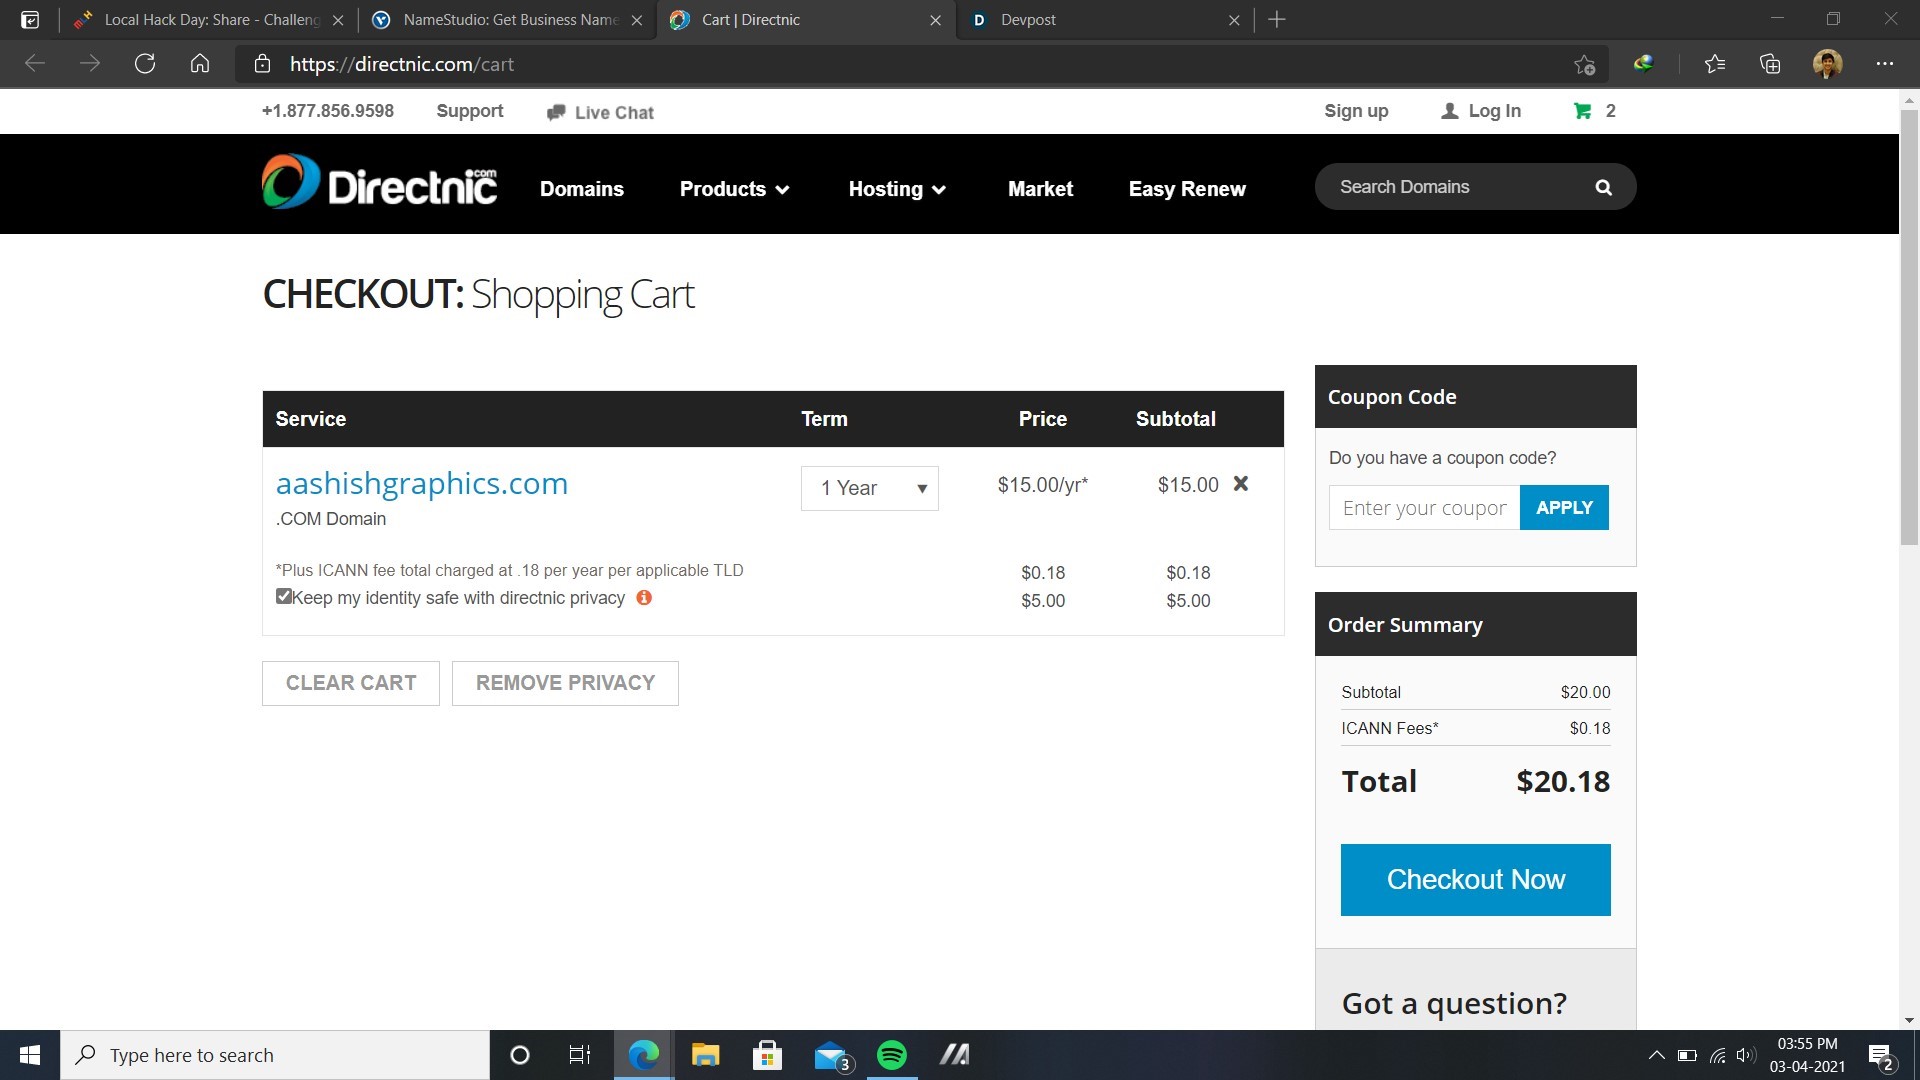The image size is (1920, 1080).
Task: Open the browser Favorites star icon
Action: 1714,64
